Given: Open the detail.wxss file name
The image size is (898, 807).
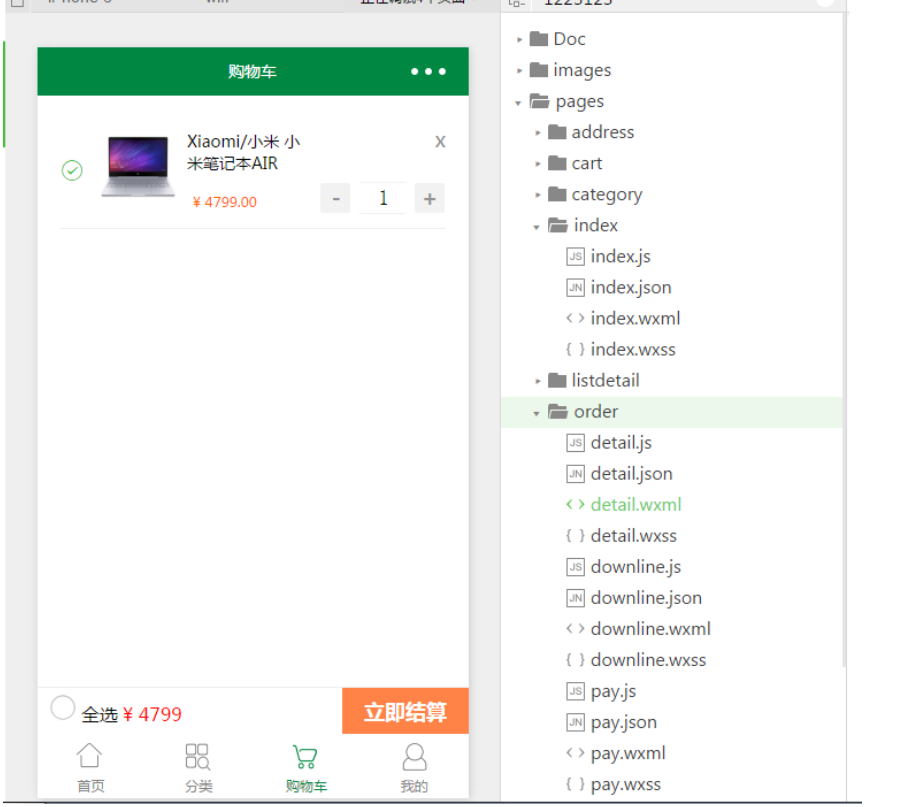Looking at the screenshot, I should click(633, 535).
